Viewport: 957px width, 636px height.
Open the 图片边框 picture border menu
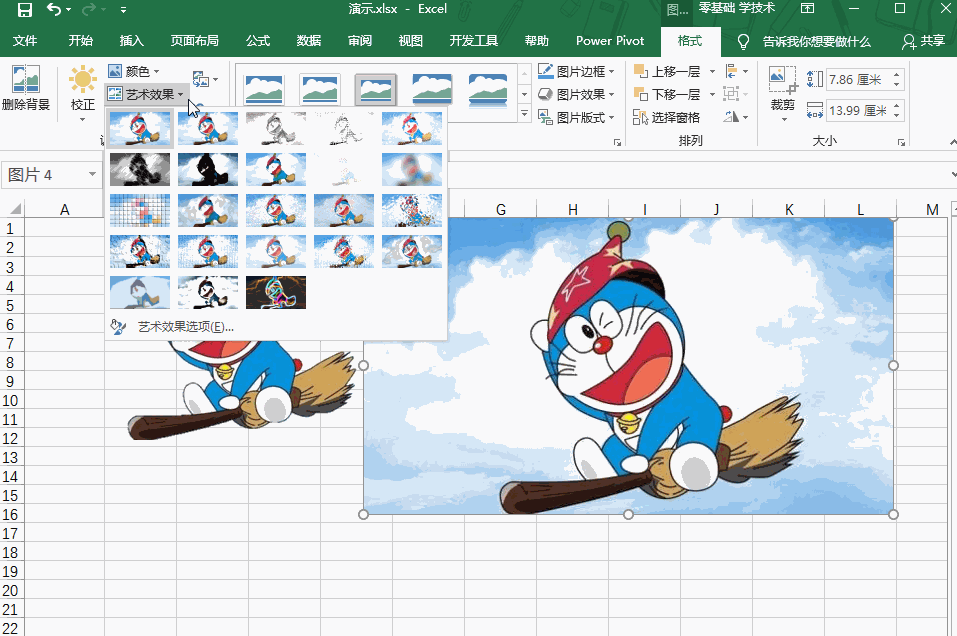click(x=576, y=71)
